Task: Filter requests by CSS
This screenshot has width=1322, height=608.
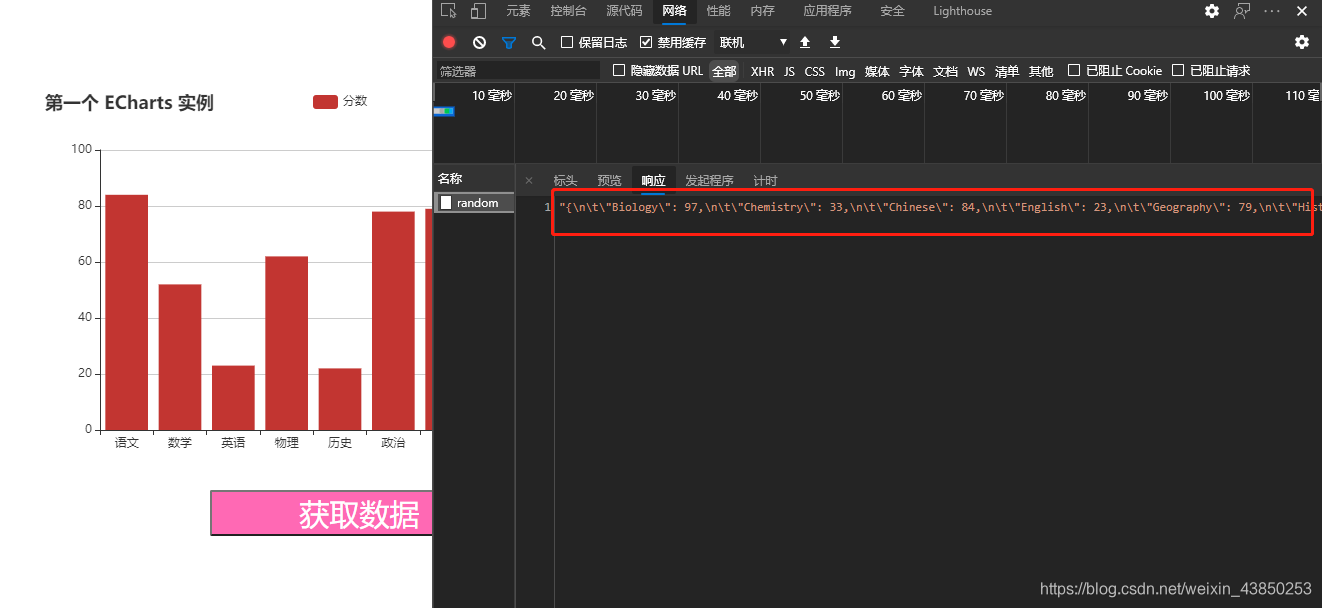Action: point(815,71)
